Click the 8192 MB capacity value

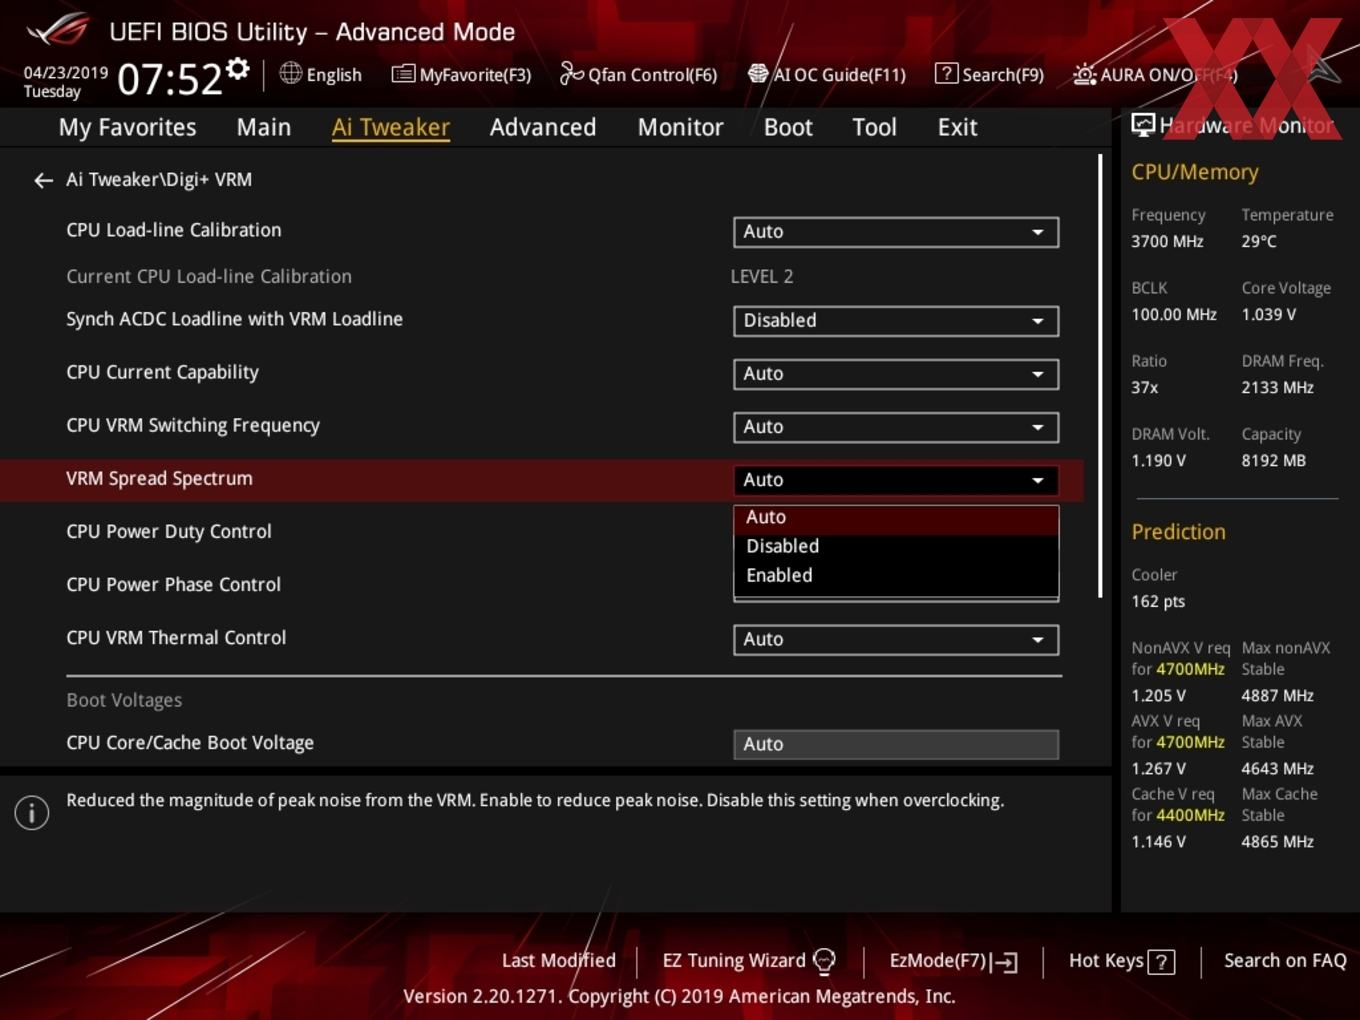[1273, 460]
